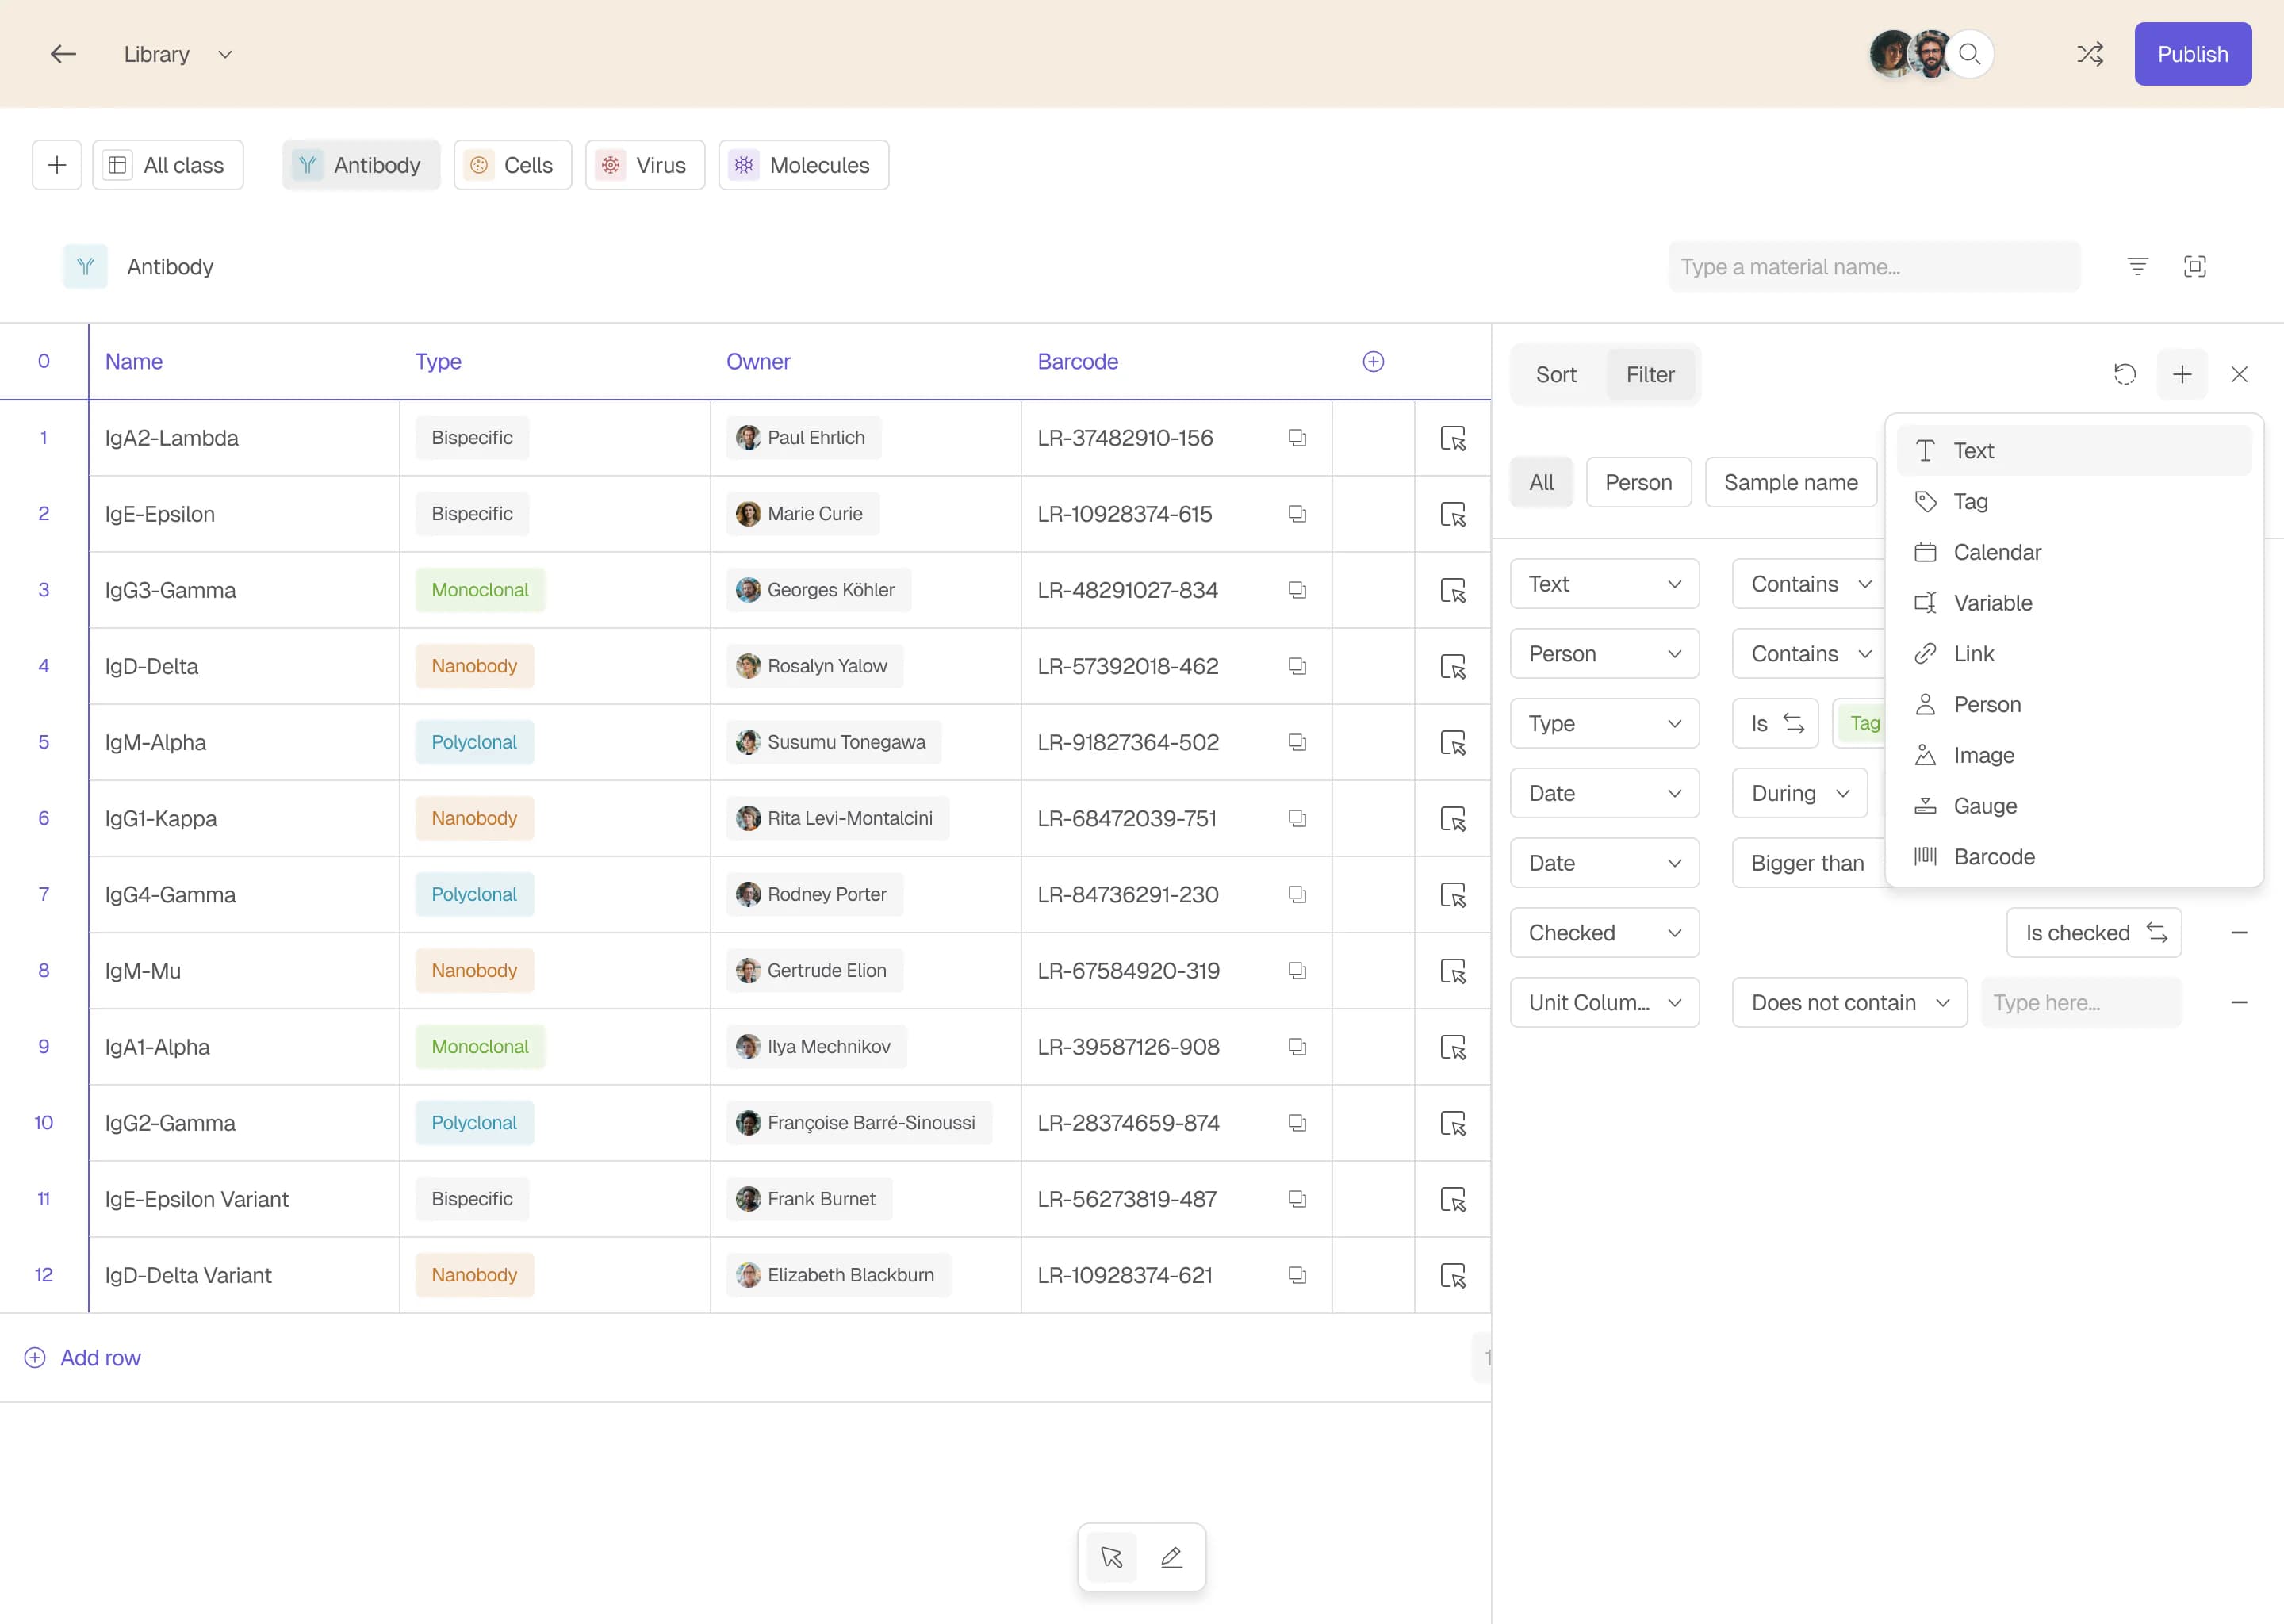Open the Unit Column field dropdown
2284x1624 pixels.
tap(1604, 1002)
